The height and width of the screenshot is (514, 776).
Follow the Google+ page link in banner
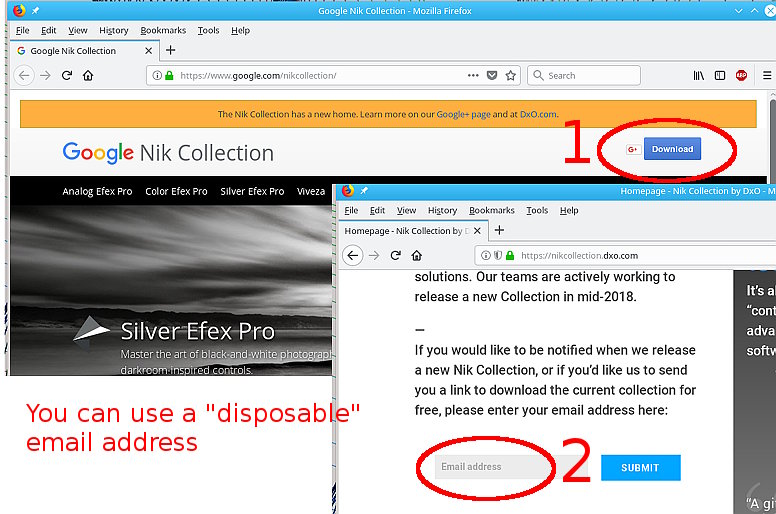click(x=463, y=114)
